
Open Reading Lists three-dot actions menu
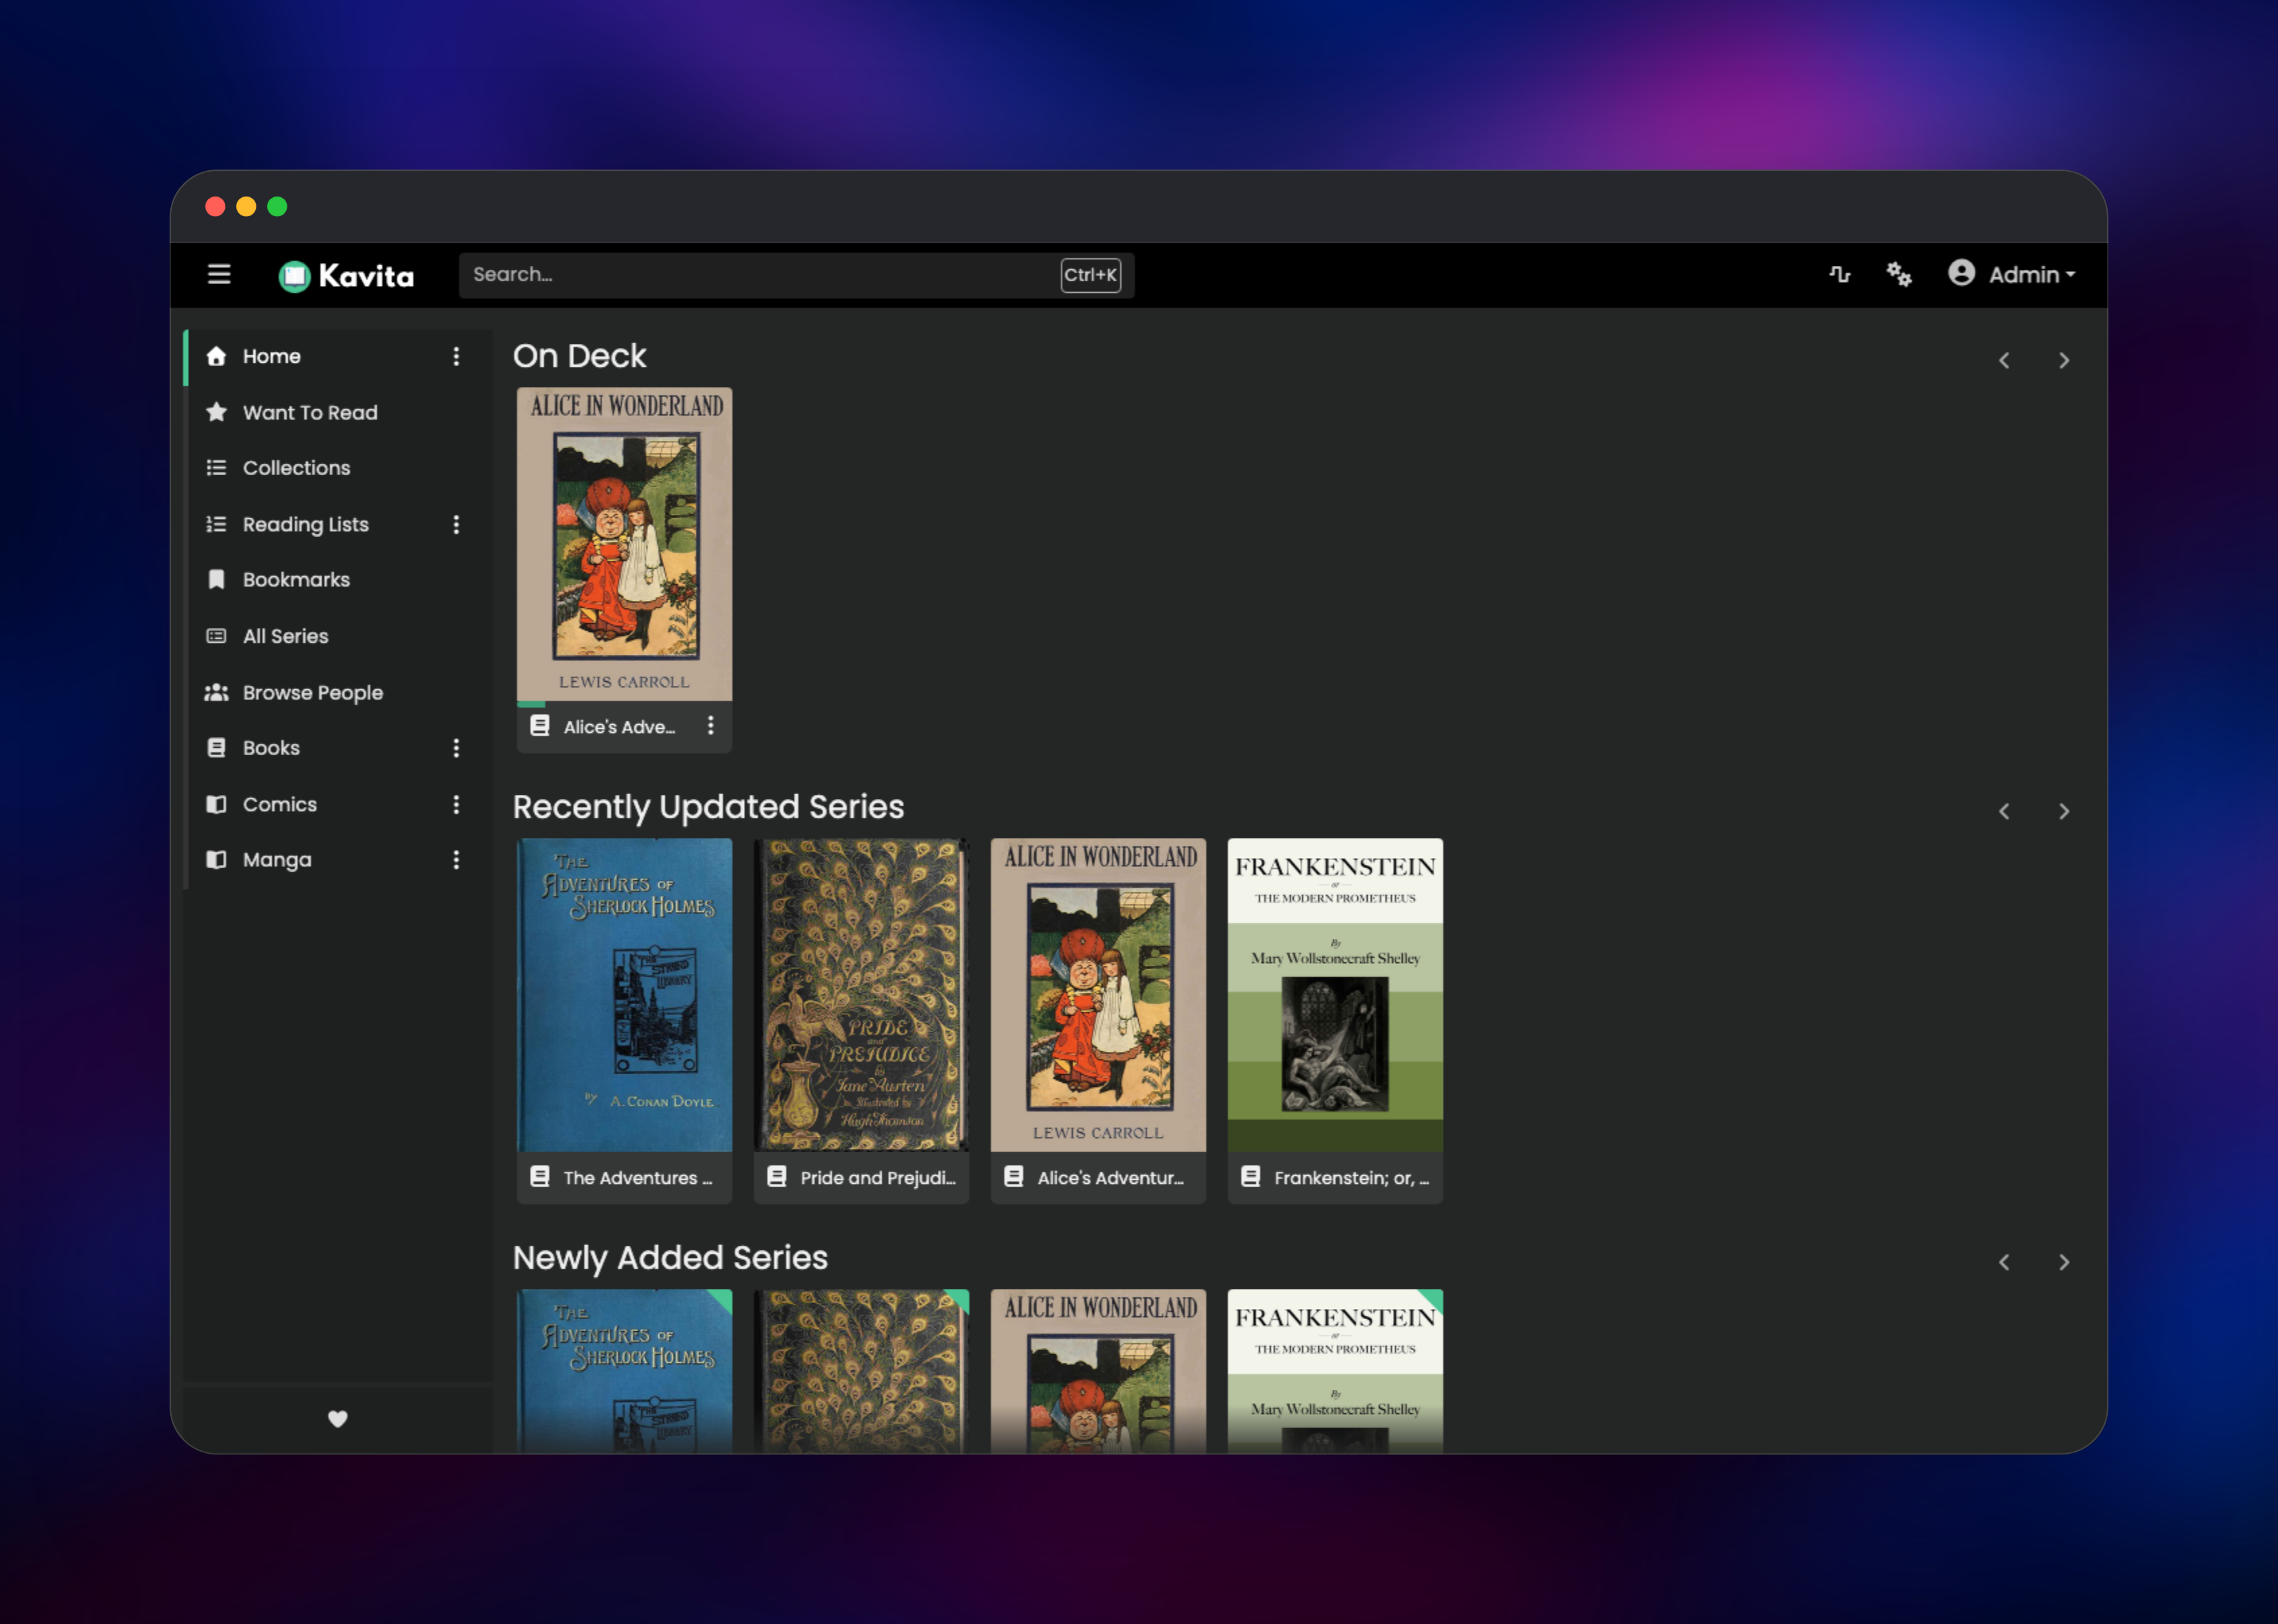pos(456,524)
